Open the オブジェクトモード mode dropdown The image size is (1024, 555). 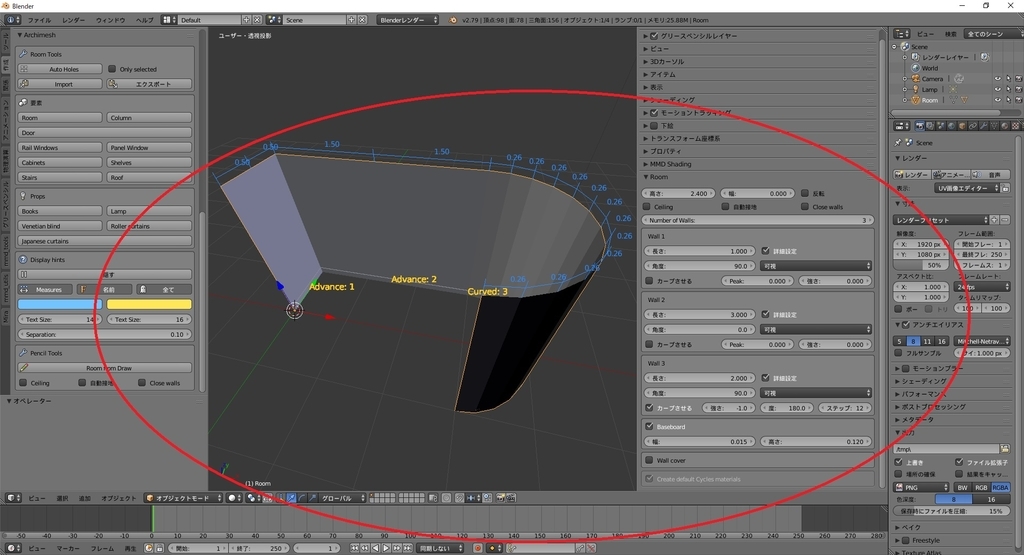[x=184, y=498]
